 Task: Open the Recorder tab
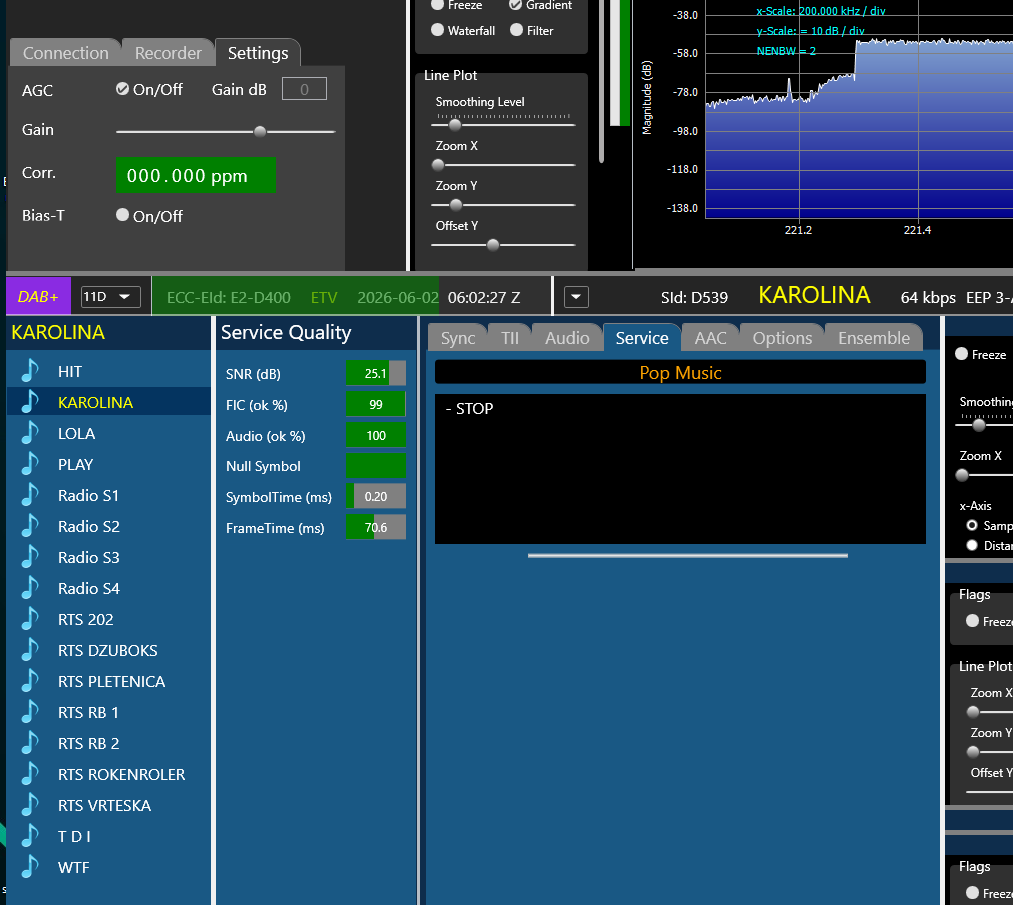pyautogui.click(x=168, y=53)
